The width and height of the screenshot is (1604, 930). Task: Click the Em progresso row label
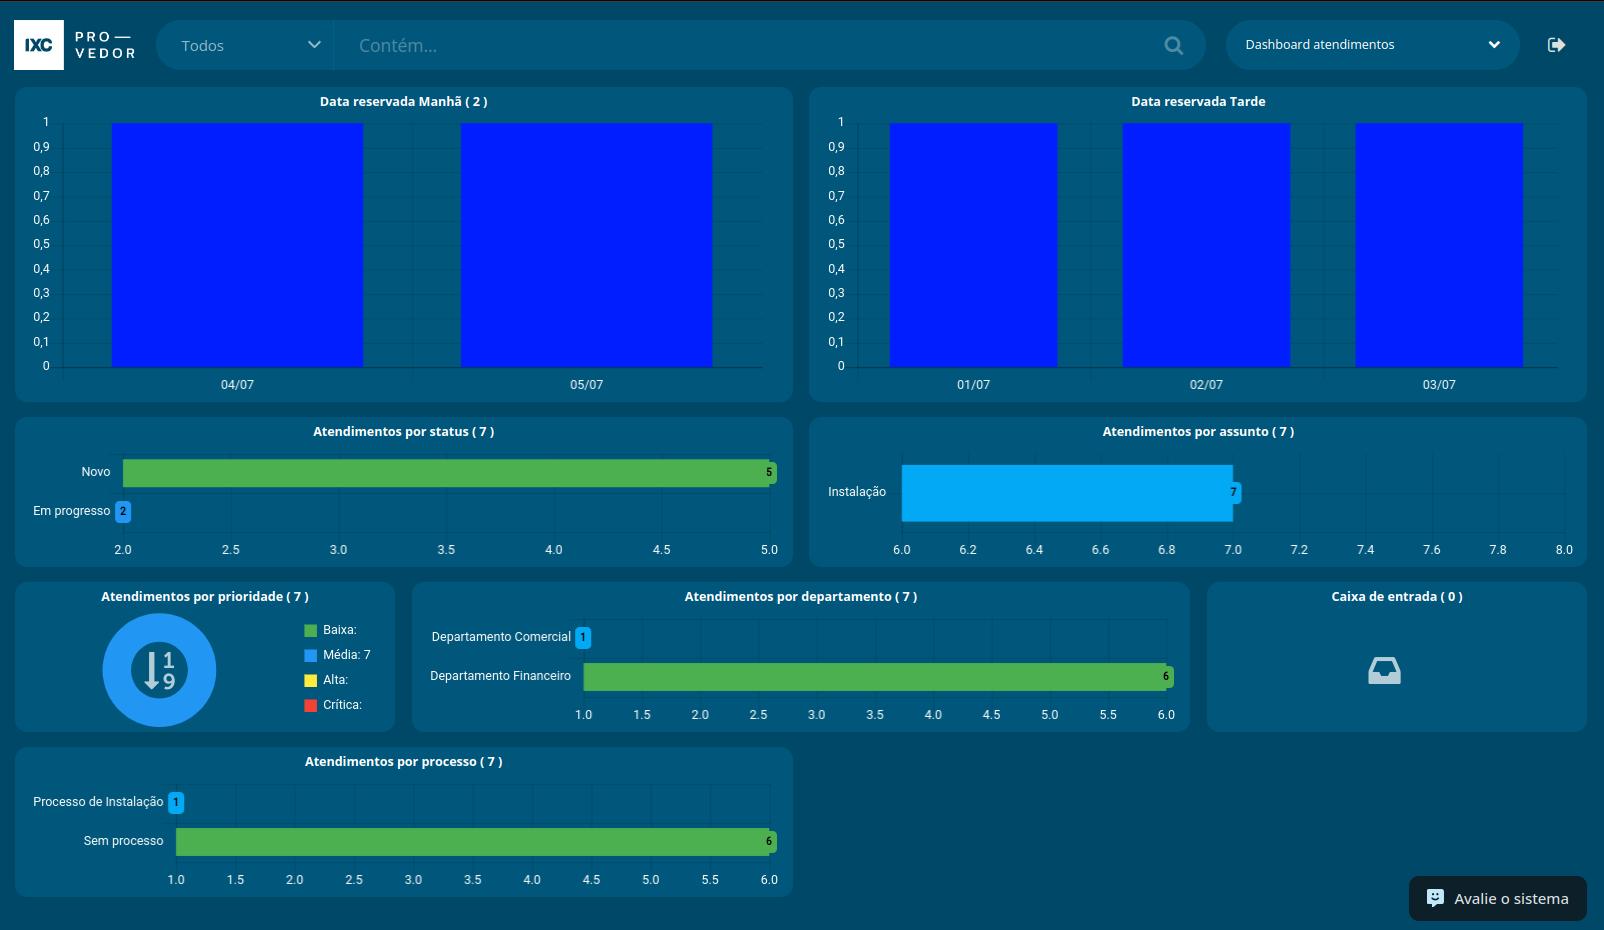[x=72, y=511]
